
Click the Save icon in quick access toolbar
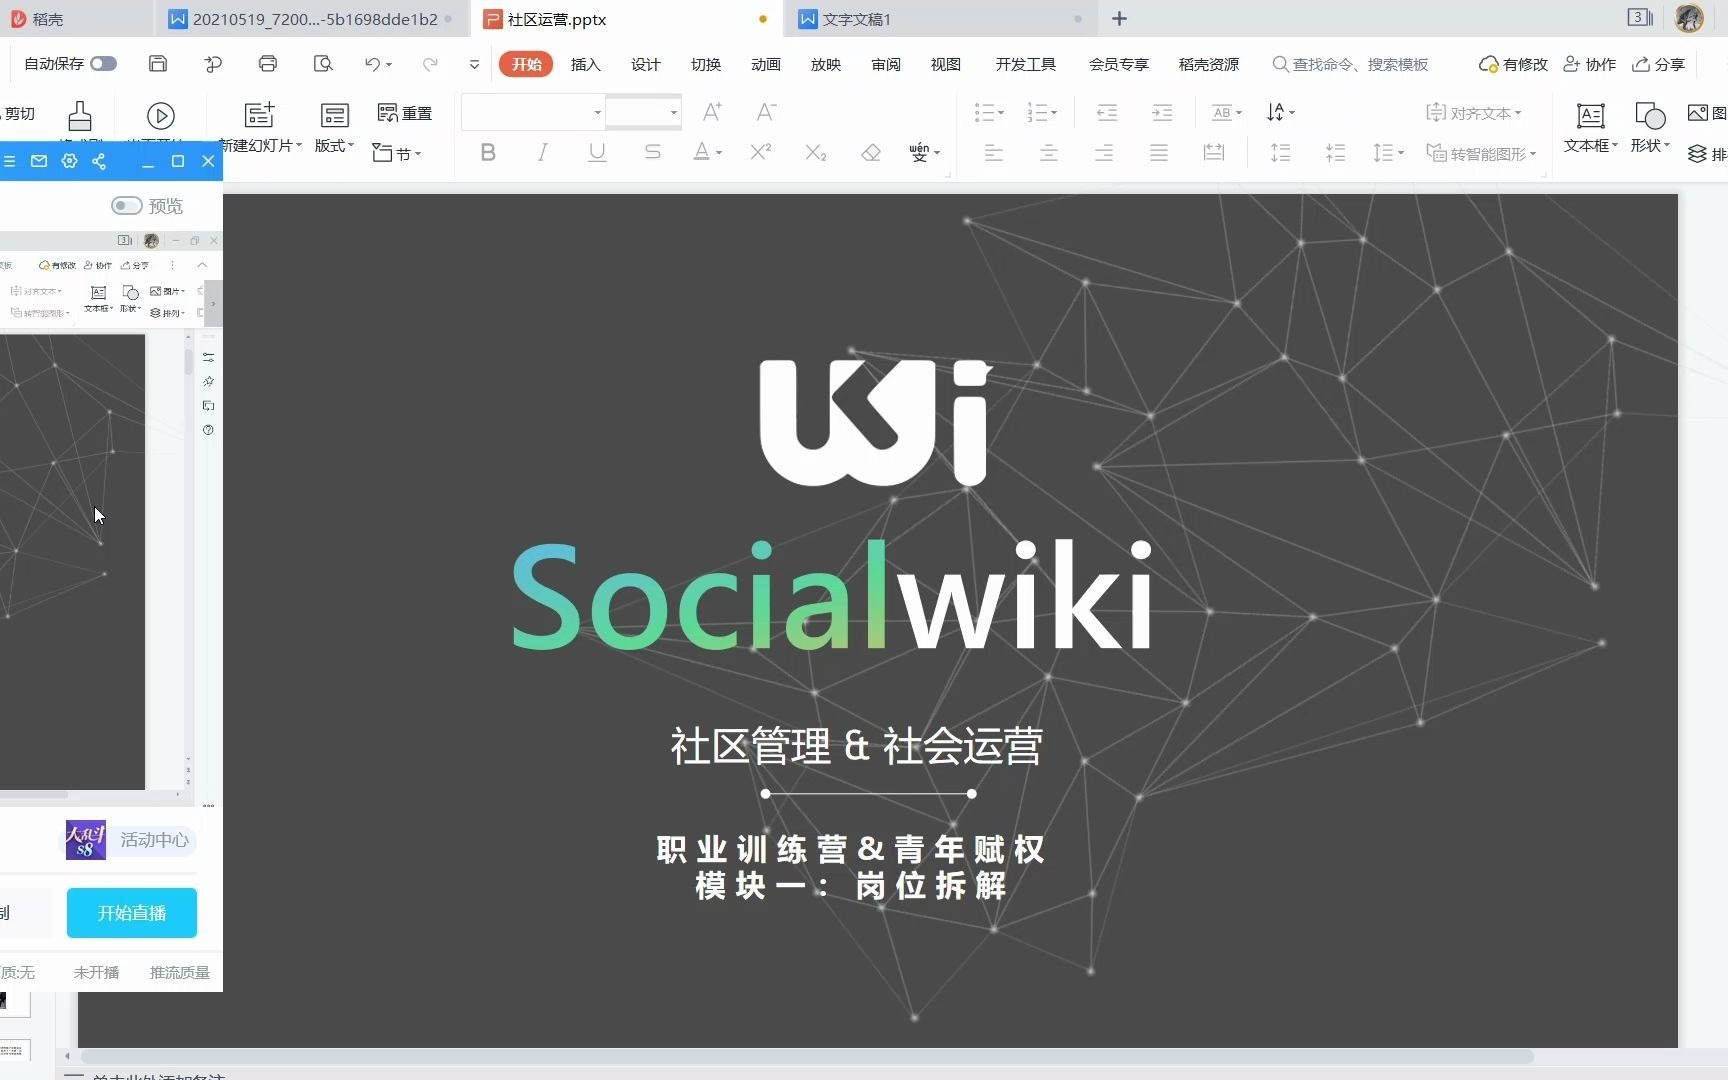(158, 64)
